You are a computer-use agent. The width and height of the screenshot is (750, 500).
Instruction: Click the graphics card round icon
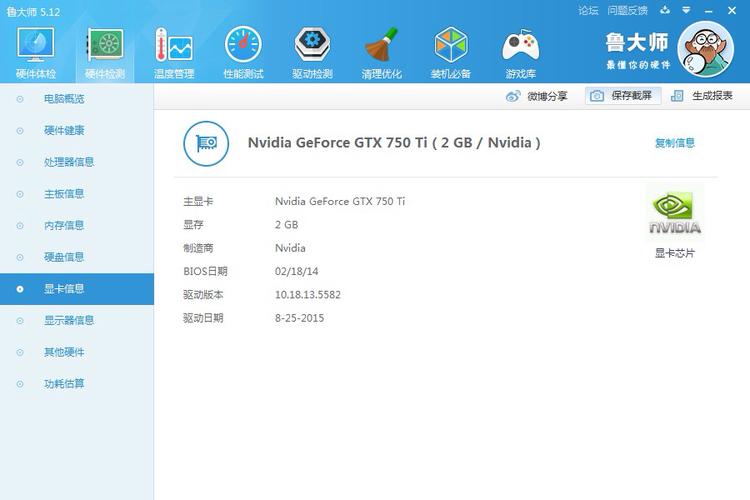coord(206,143)
